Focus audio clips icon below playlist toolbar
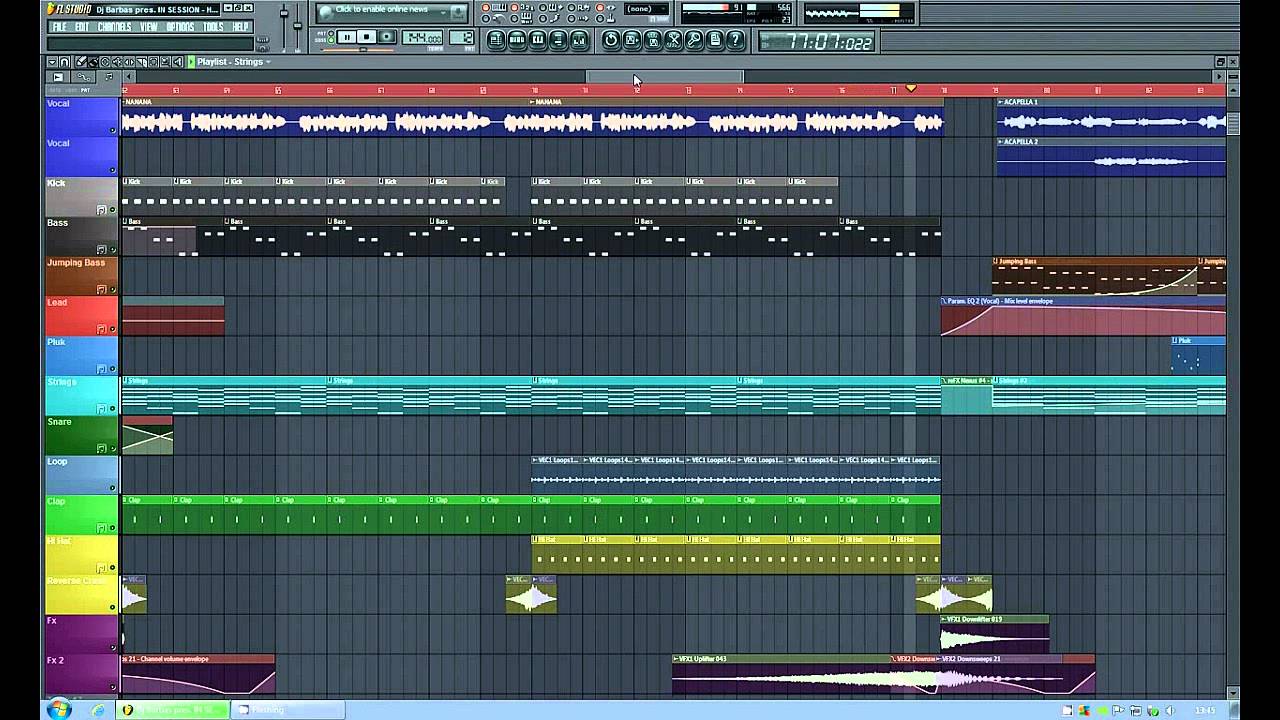This screenshot has height=720, width=1280. click(x=58, y=76)
